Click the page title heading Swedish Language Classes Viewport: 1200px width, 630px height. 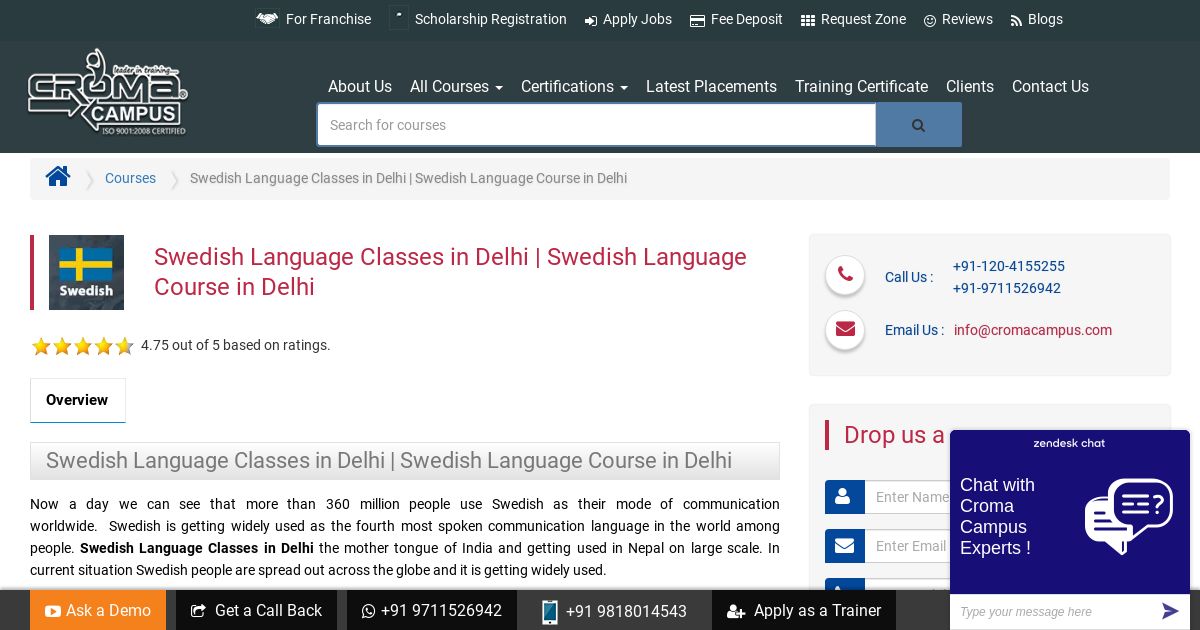click(450, 272)
